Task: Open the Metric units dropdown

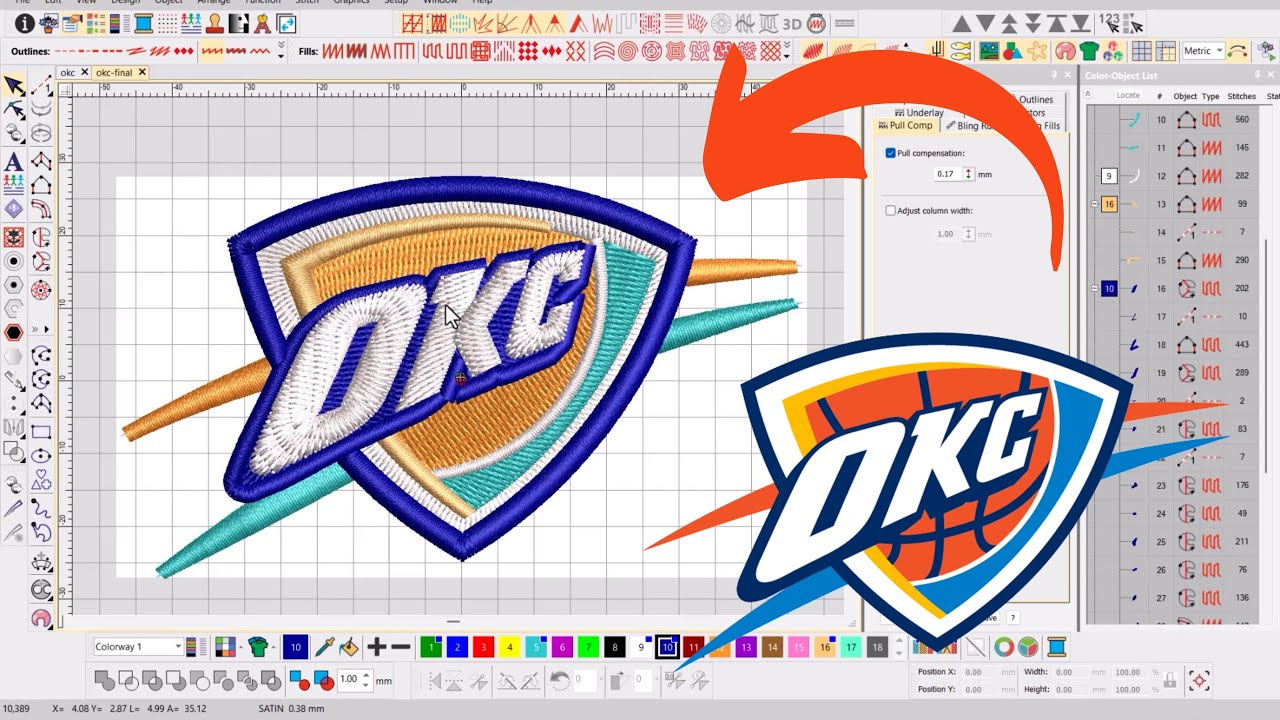Action: 1202,50
